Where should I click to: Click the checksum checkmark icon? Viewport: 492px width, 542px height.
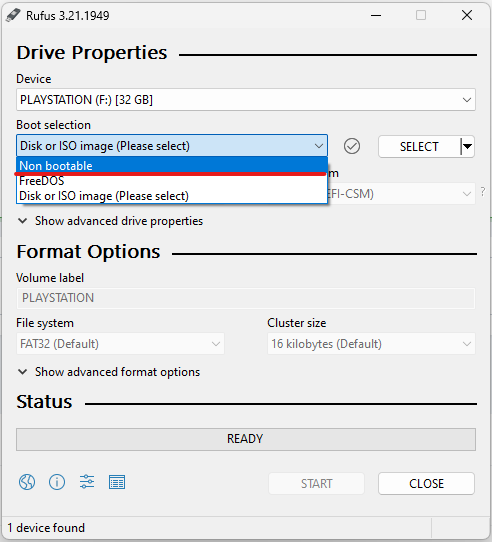352,146
